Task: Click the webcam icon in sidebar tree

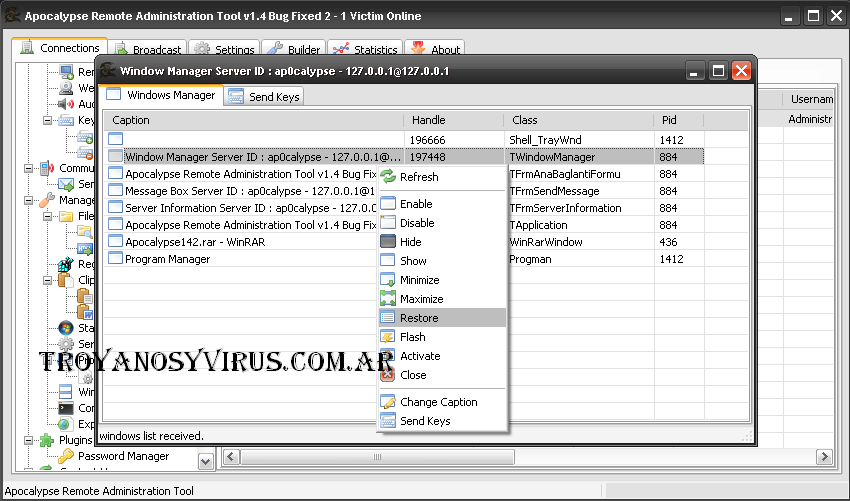Action: click(x=66, y=87)
